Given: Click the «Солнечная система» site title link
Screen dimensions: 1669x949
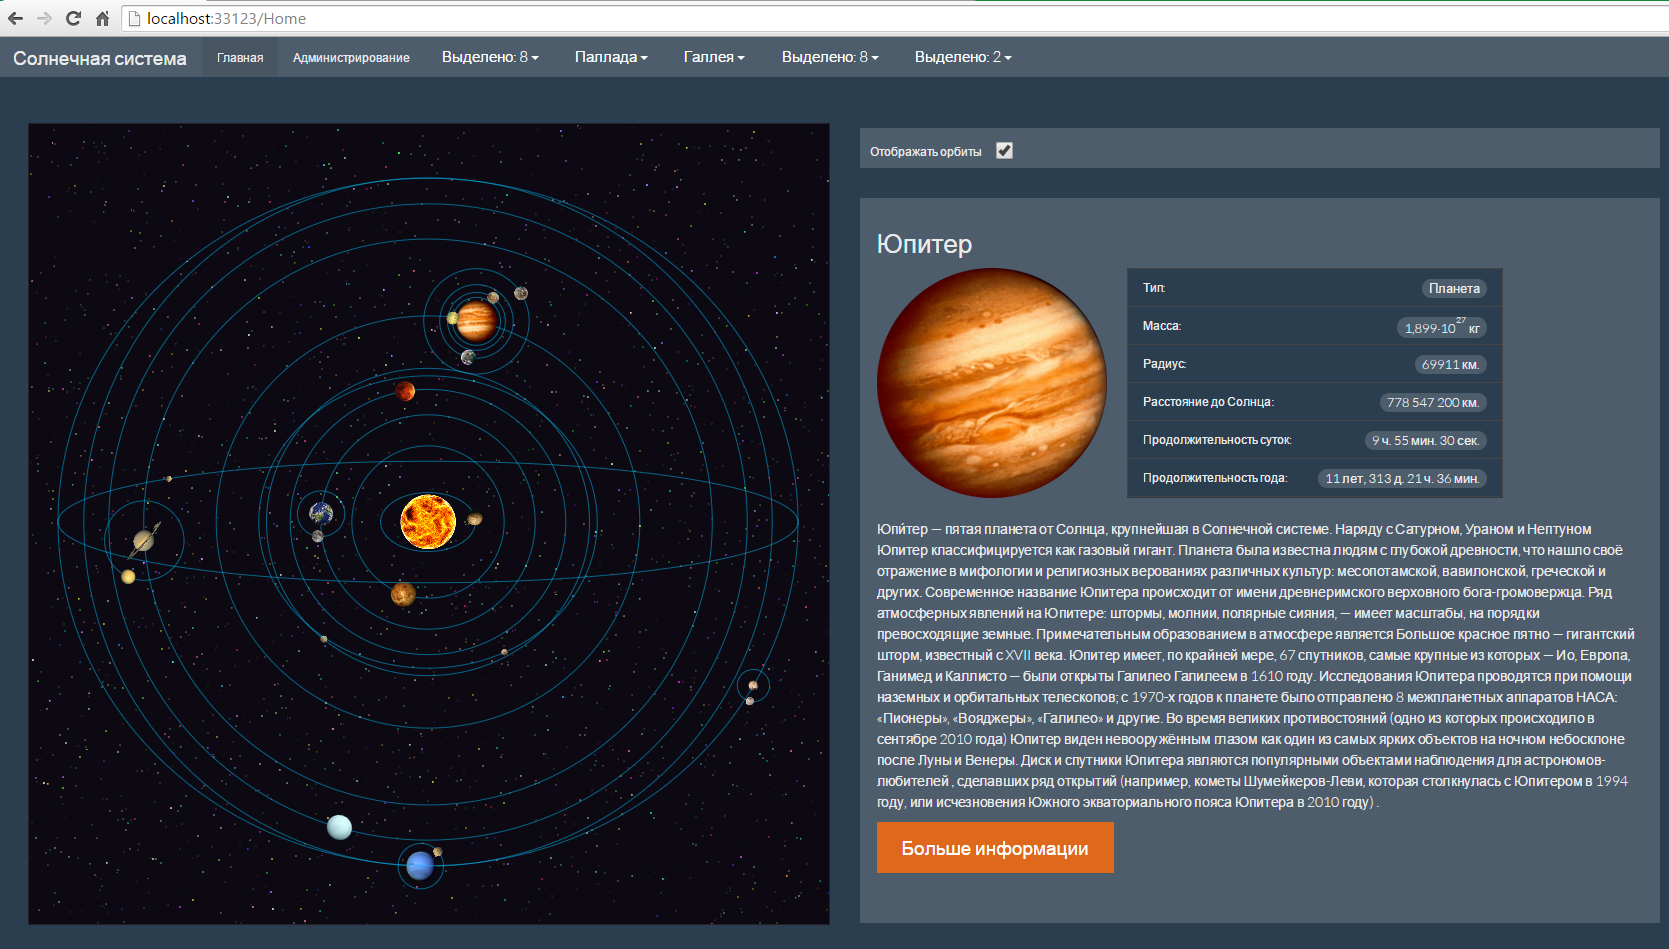Looking at the screenshot, I should 100,58.
